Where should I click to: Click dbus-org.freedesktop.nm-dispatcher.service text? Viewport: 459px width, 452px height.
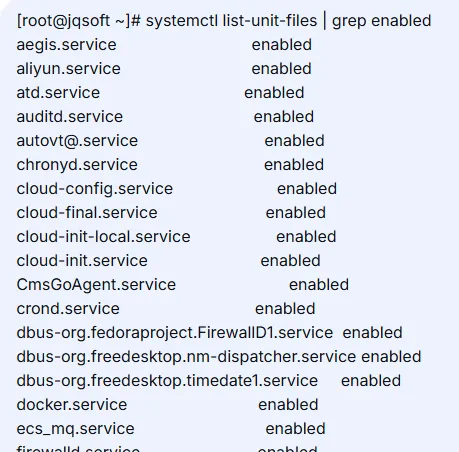[186, 357]
